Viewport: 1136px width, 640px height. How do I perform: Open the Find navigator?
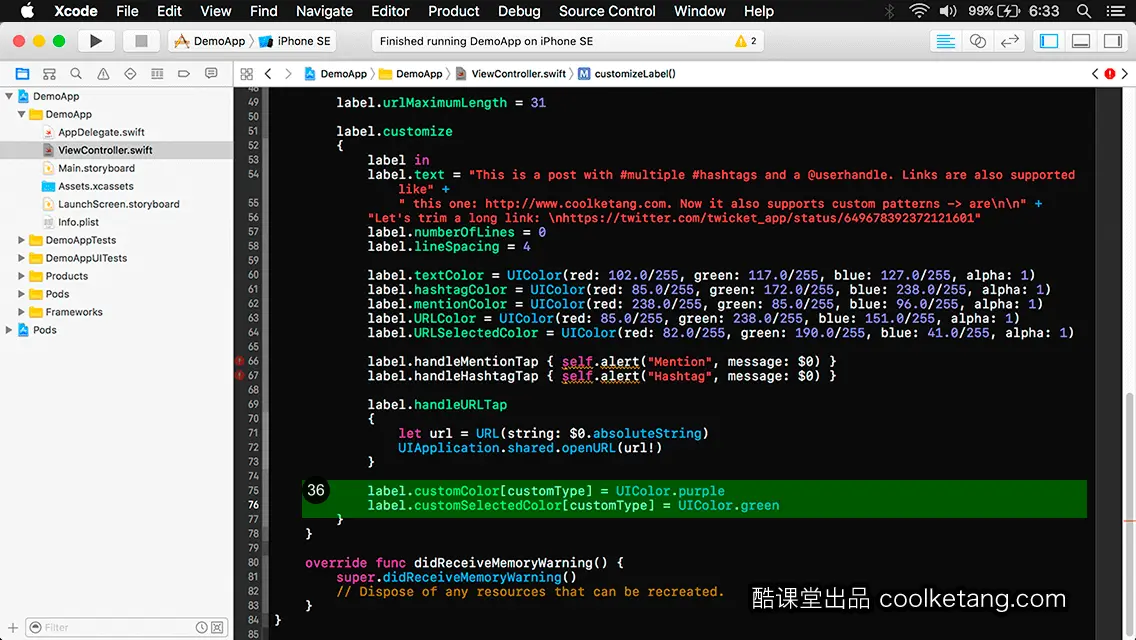click(x=76, y=74)
